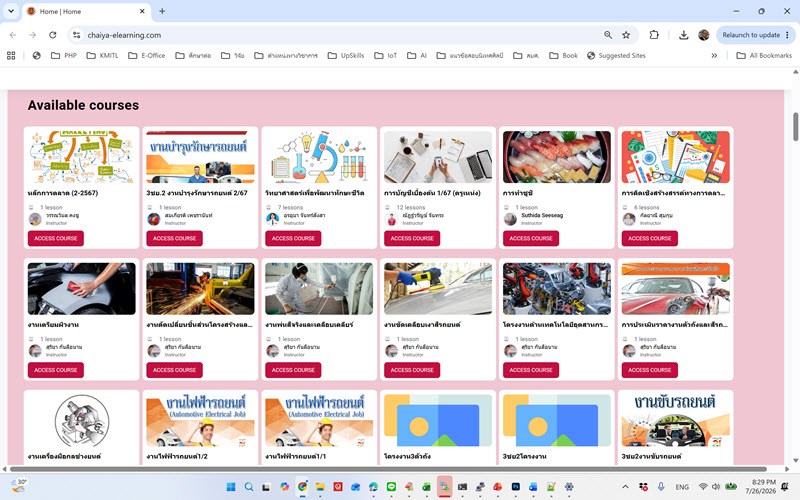Open the robotic car assembly course thumbnail
Viewport: 800px width, 500px height.
tap(557, 289)
